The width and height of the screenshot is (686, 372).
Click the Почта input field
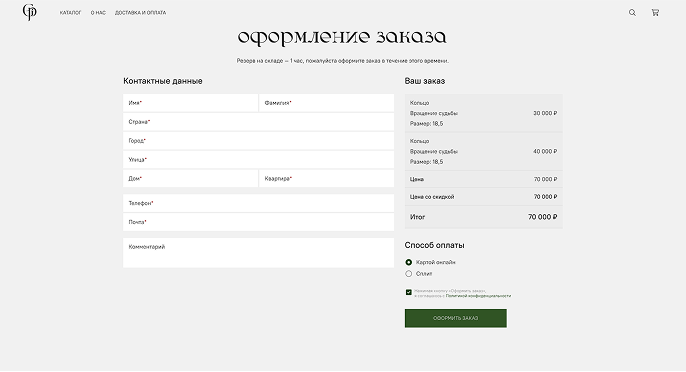[x=259, y=222]
